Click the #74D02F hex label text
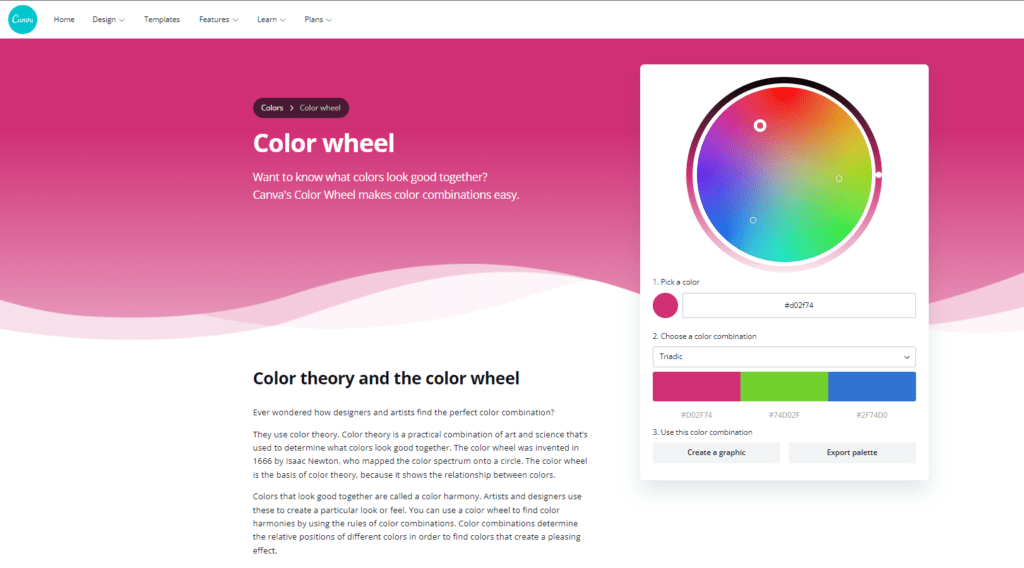The image size is (1024, 568). [x=784, y=415]
